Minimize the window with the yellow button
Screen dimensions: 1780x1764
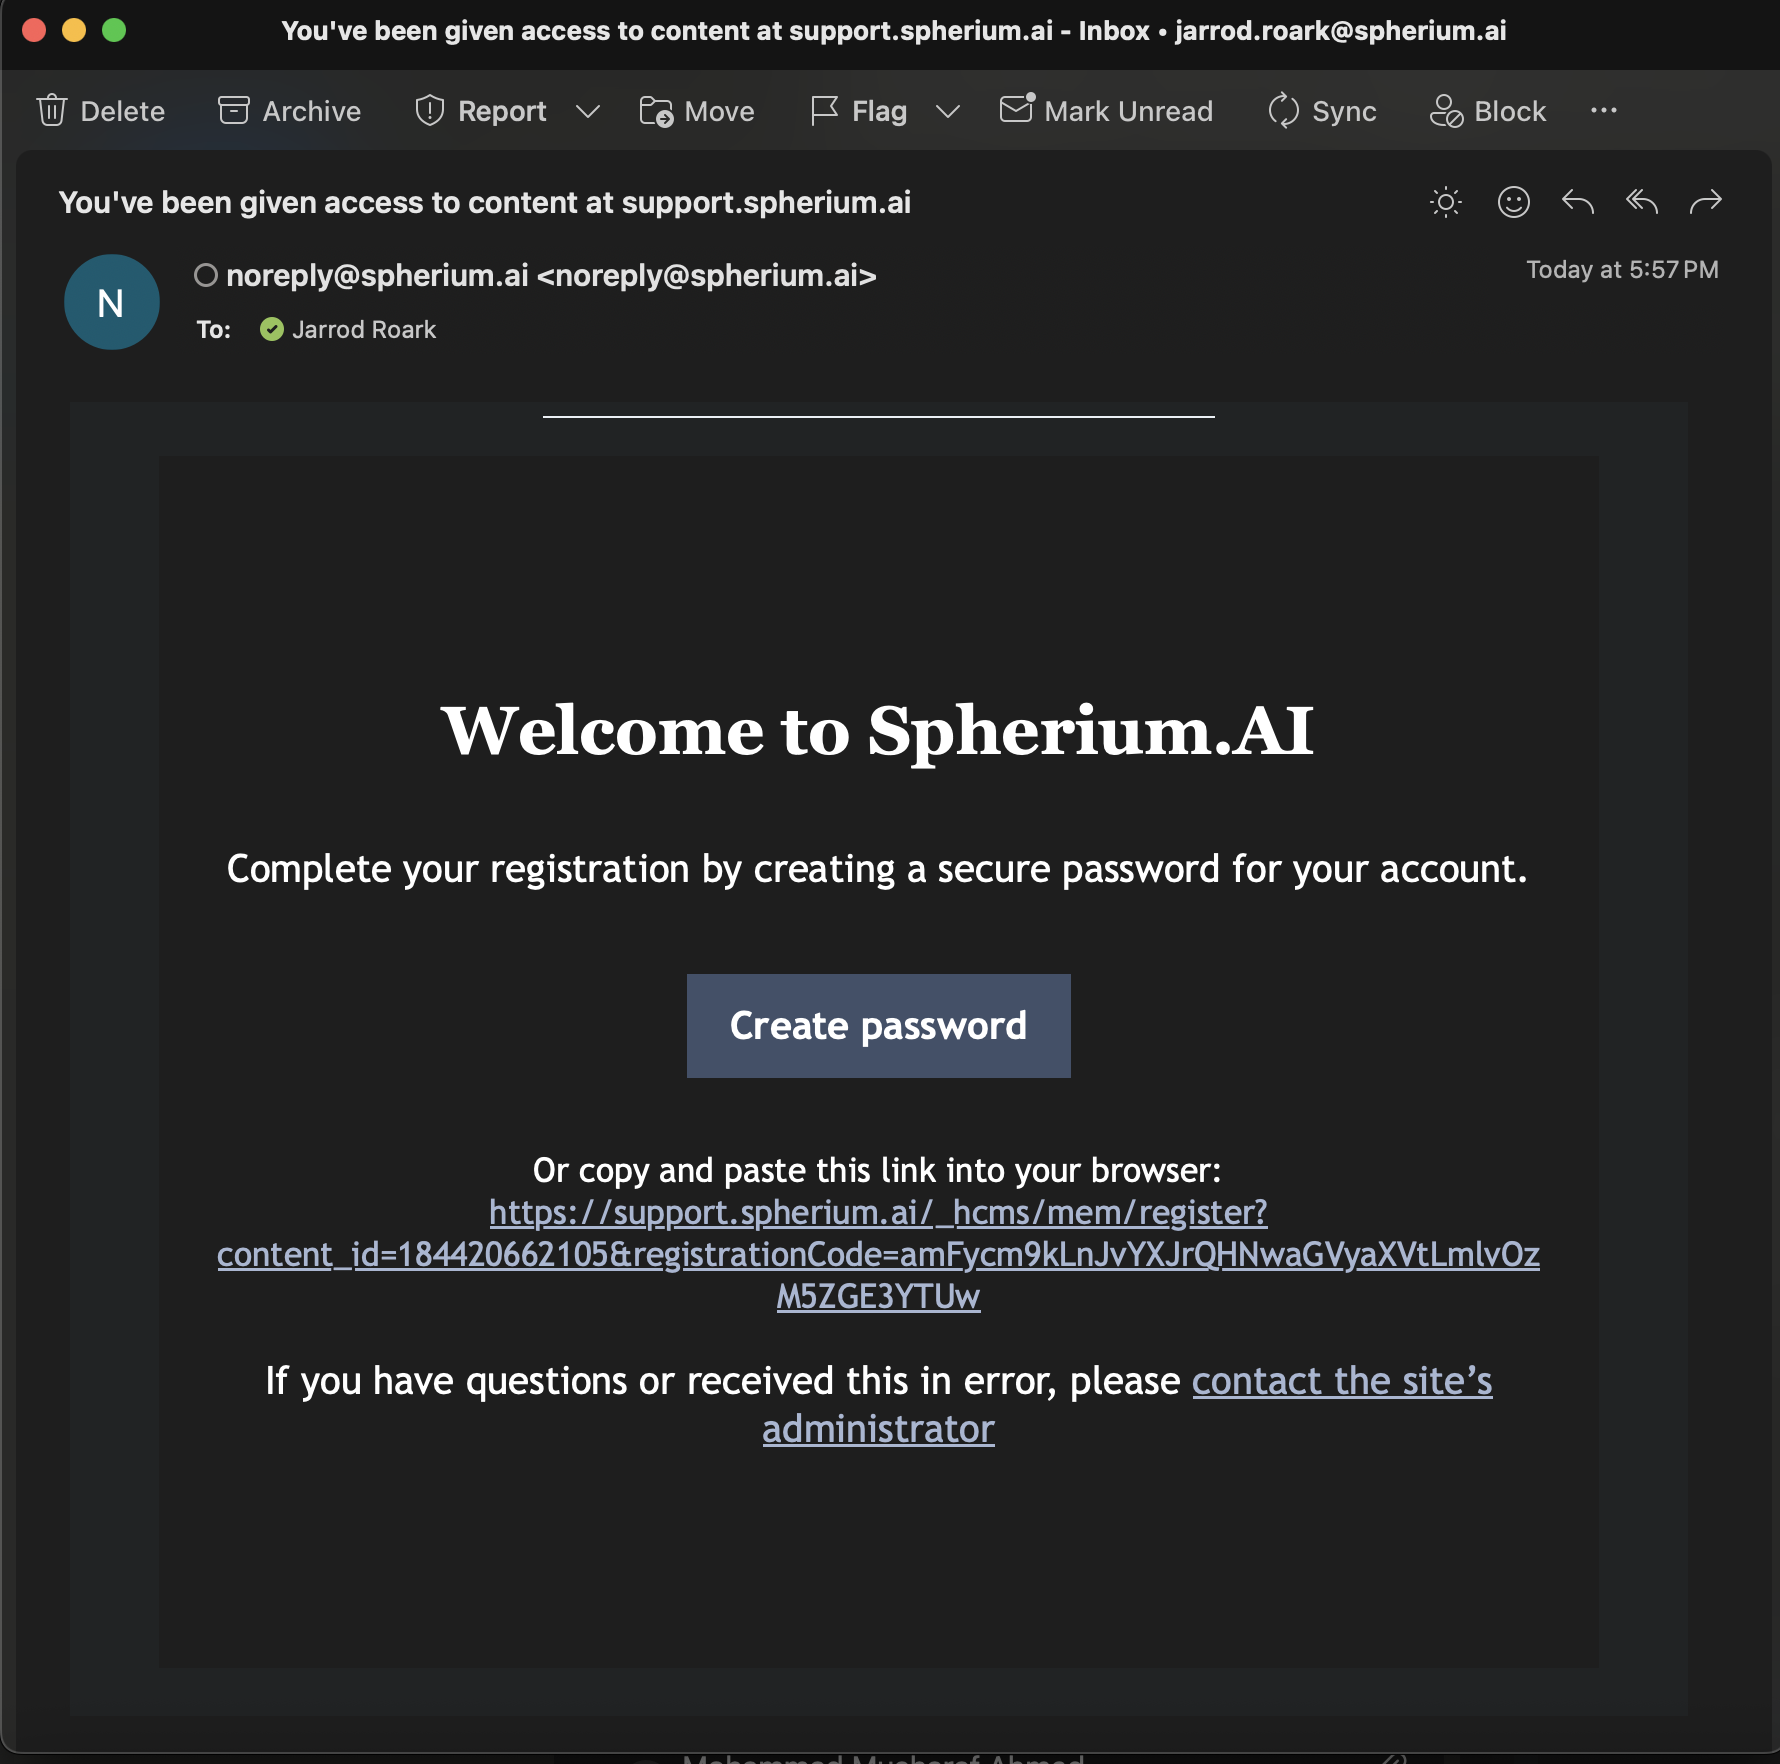(x=74, y=30)
